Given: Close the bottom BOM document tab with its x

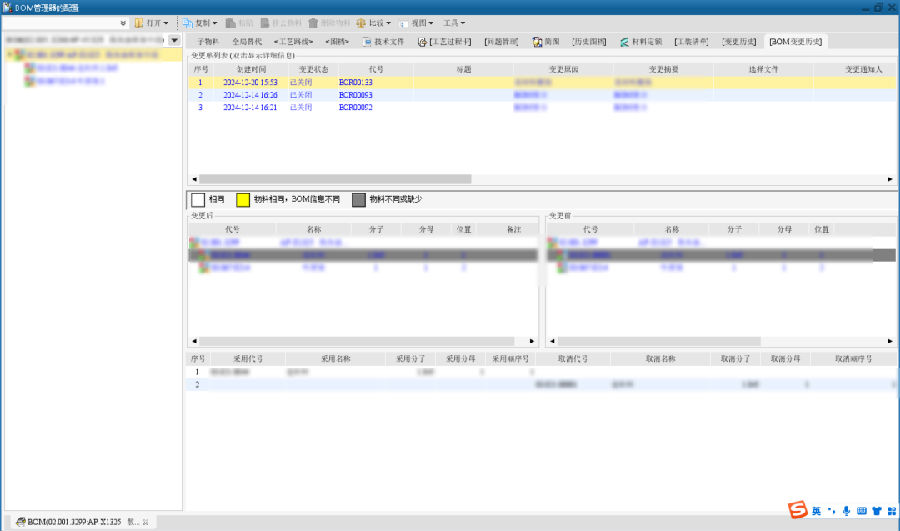Looking at the screenshot, I should [145, 522].
